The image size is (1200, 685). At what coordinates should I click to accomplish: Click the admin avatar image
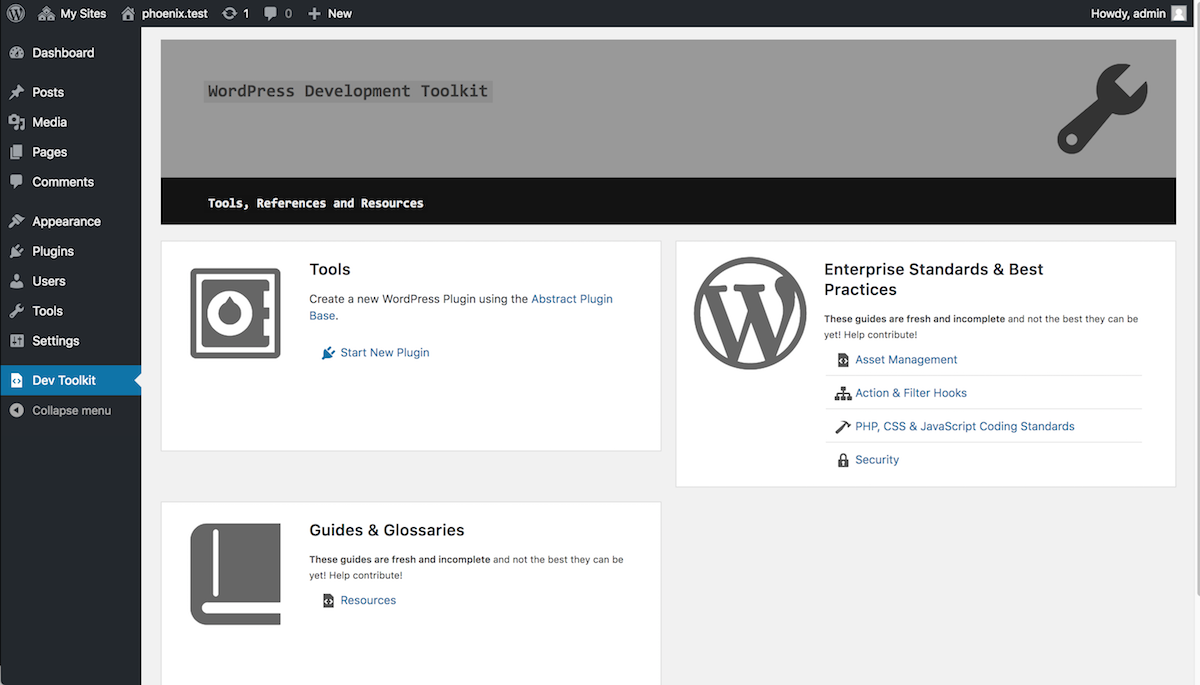[1179, 13]
